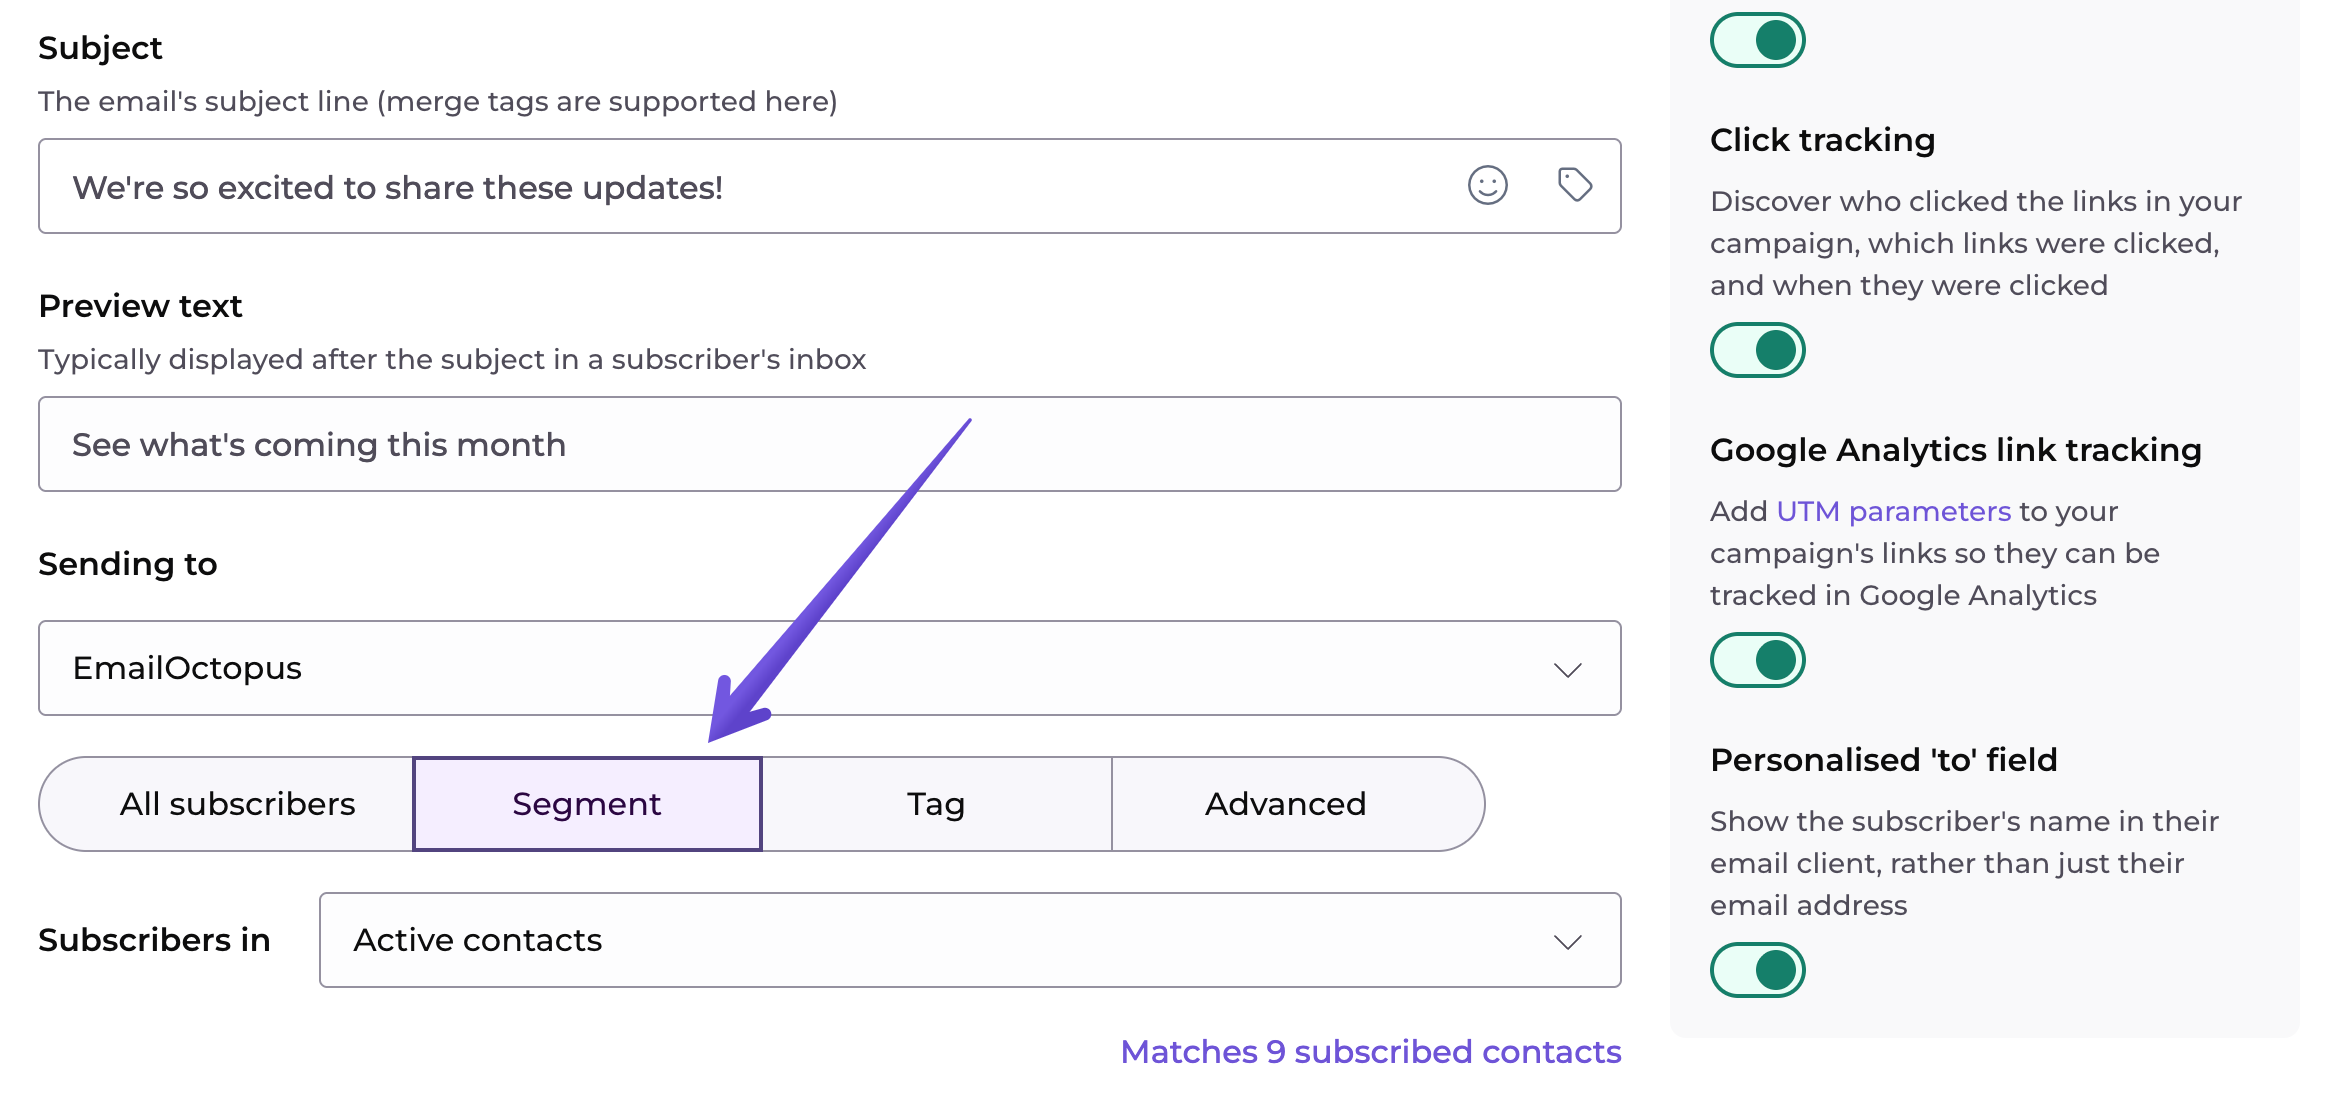Screen dimensions: 2330x1116
Task: Switch to the Tag tab
Action: pyautogui.click(x=936, y=804)
